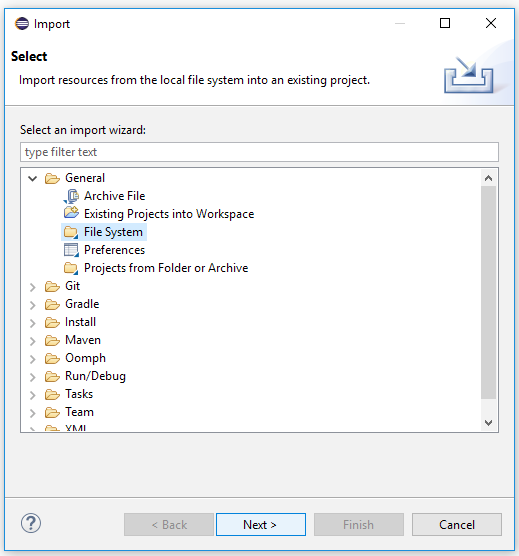Screen dimensions: 519x556
Task: Expand the Run/Debug category
Action: pos(33,377)
